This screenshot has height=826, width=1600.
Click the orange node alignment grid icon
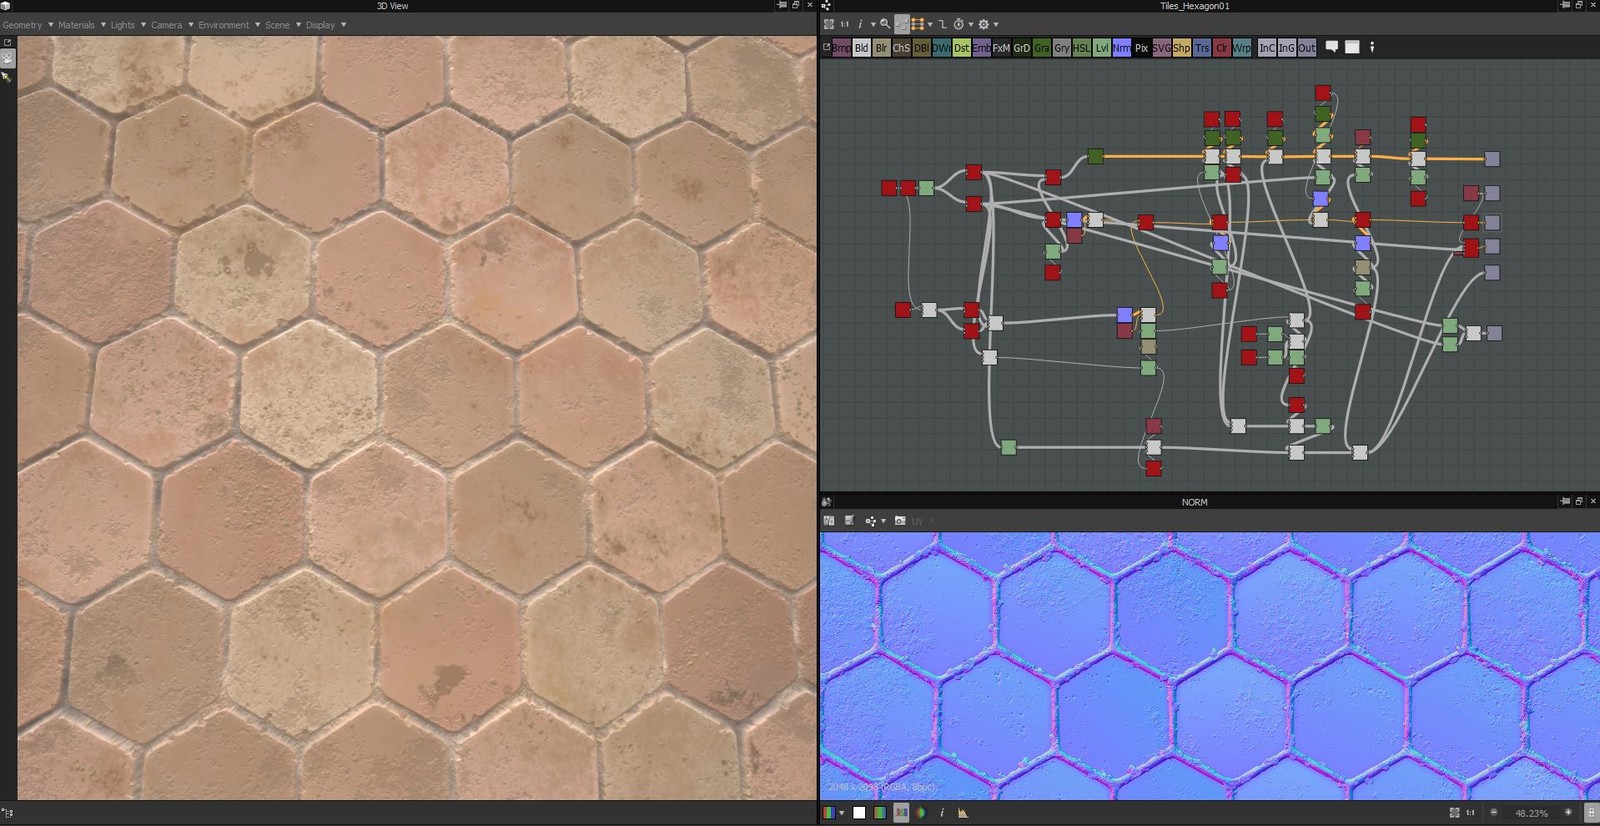coord(917,24)
